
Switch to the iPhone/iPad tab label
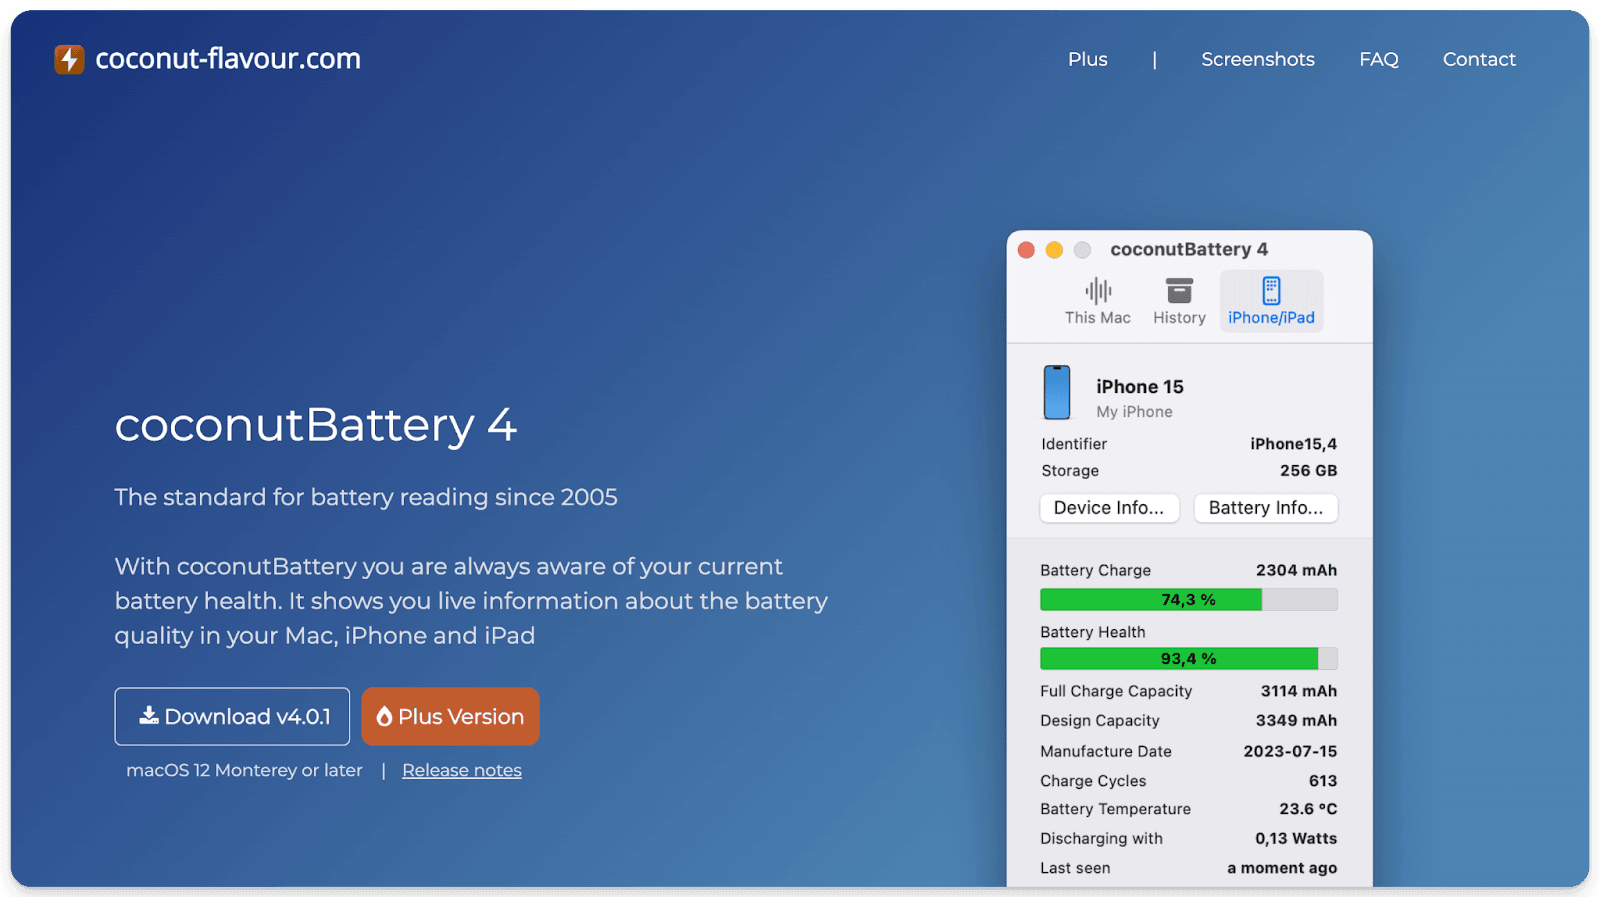(x=1271, y=318)
